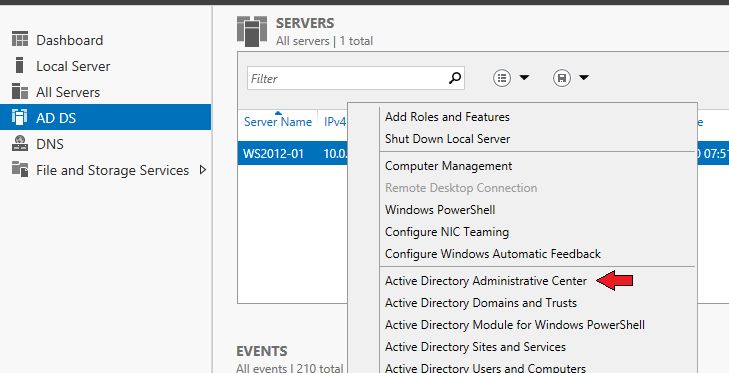The height and width of the screenshot is (373, 729).
Task: Open Active Directory Sites and Services
Action: [x=475, y=347]
